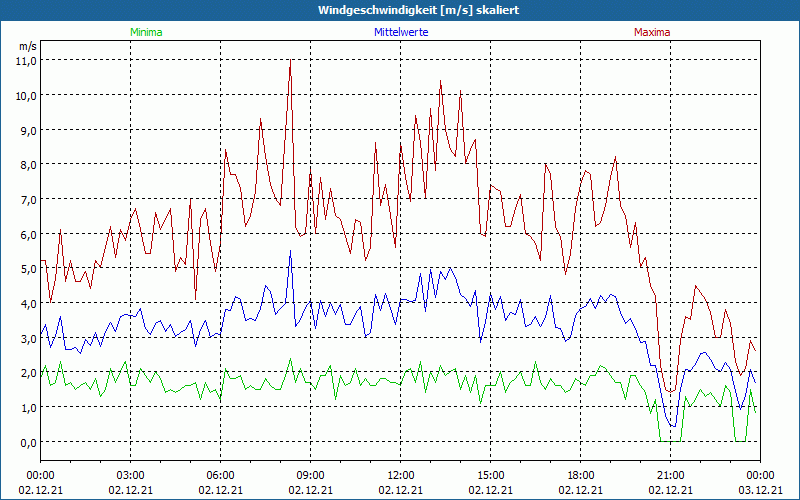This screenshot has height=500, width=800.
Task: Click the '06:00' time axis label
Action: coord(220,476)
